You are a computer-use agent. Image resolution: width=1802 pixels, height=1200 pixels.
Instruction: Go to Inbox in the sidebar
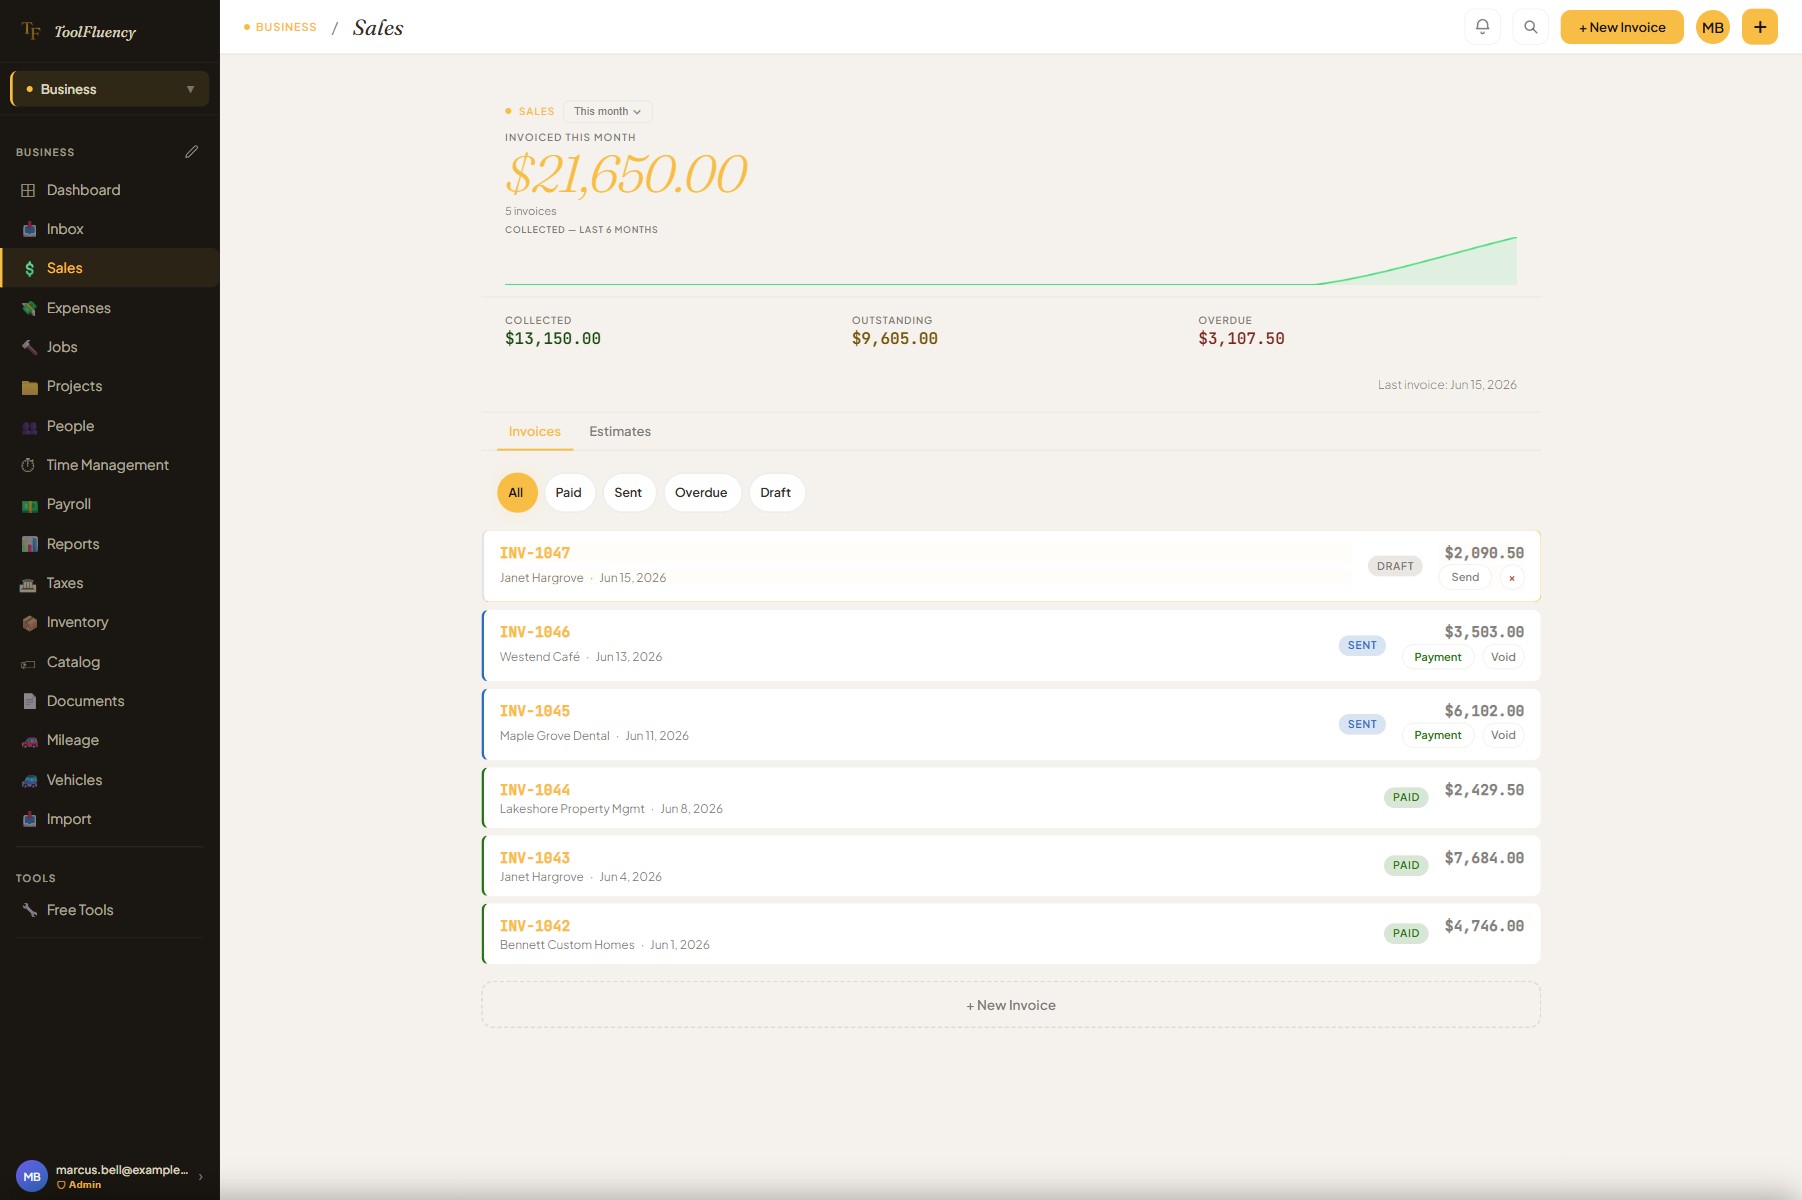click(110, 229)
